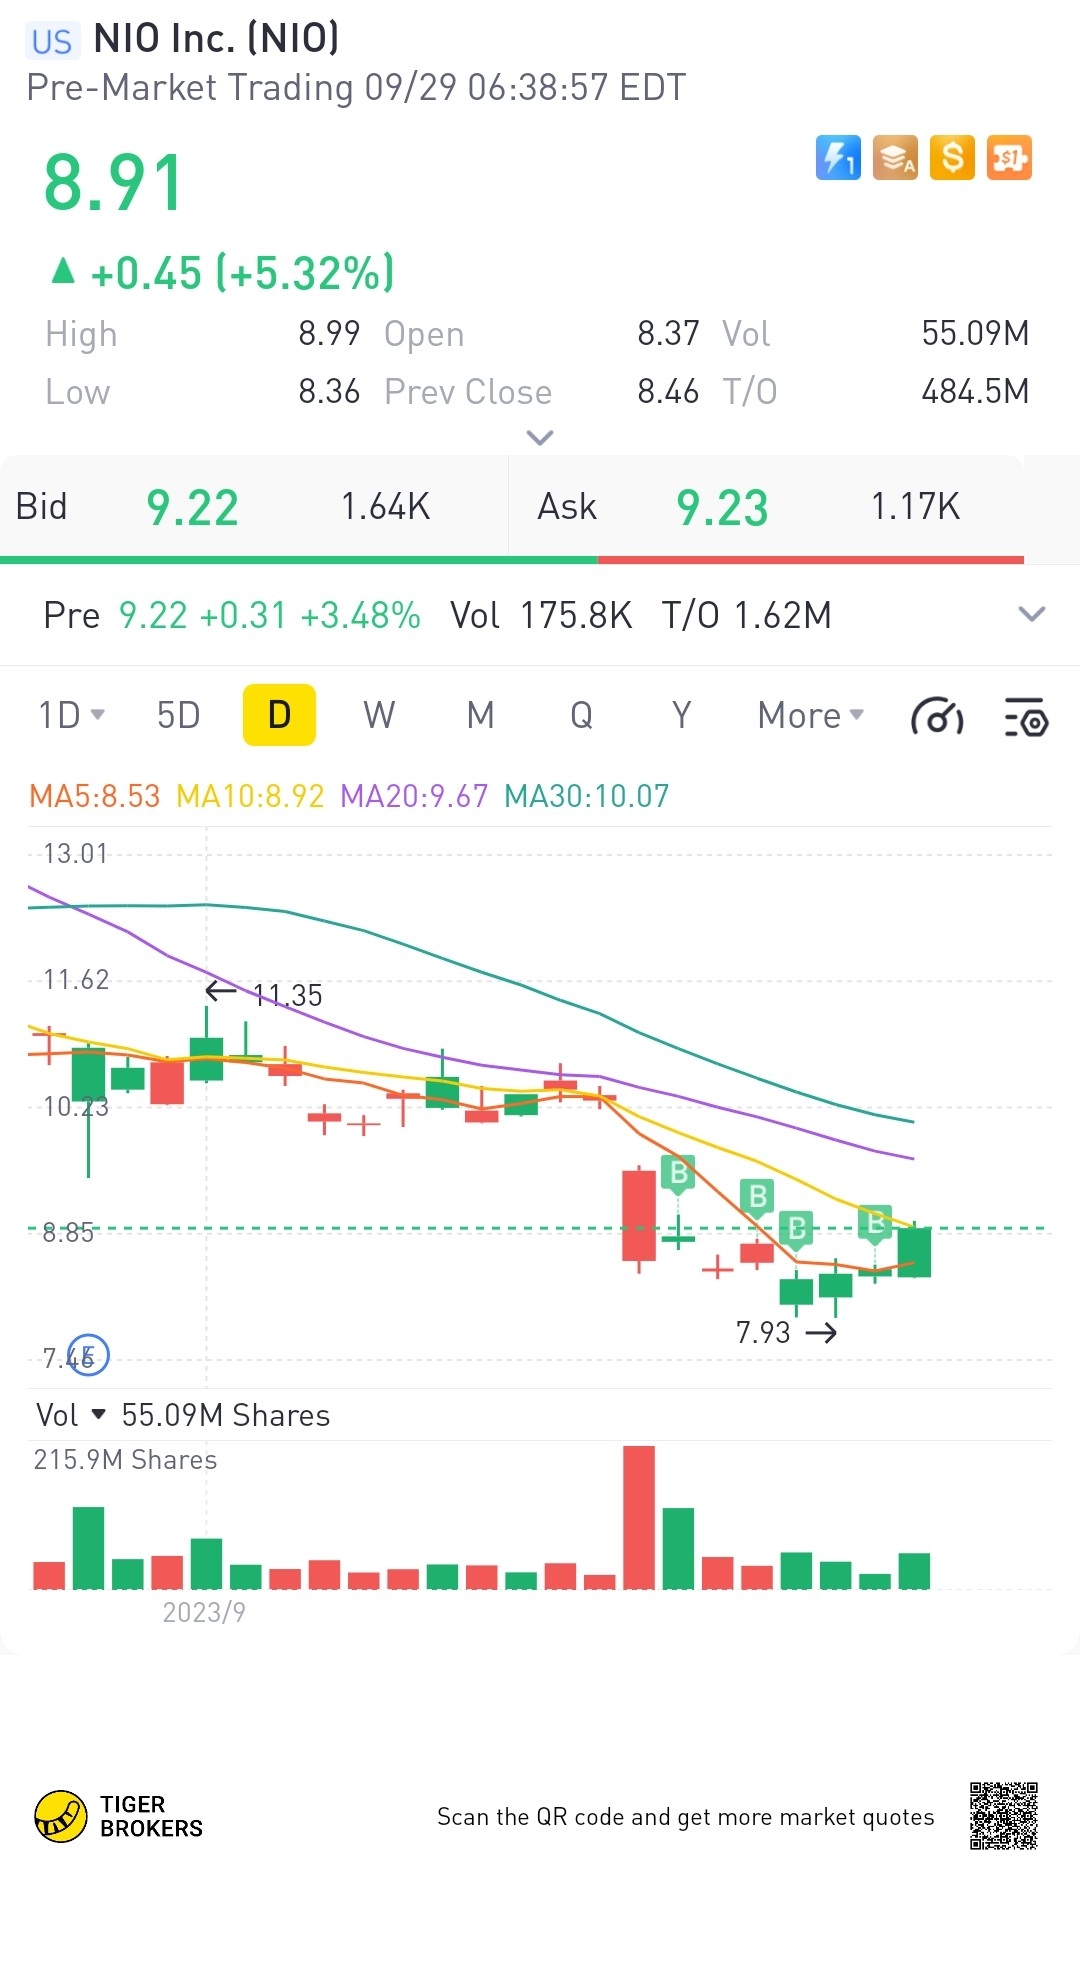Tap the second B buy marker near 758
The height and width of the screenshot is (1978, 1080).
click(758, 1197)
